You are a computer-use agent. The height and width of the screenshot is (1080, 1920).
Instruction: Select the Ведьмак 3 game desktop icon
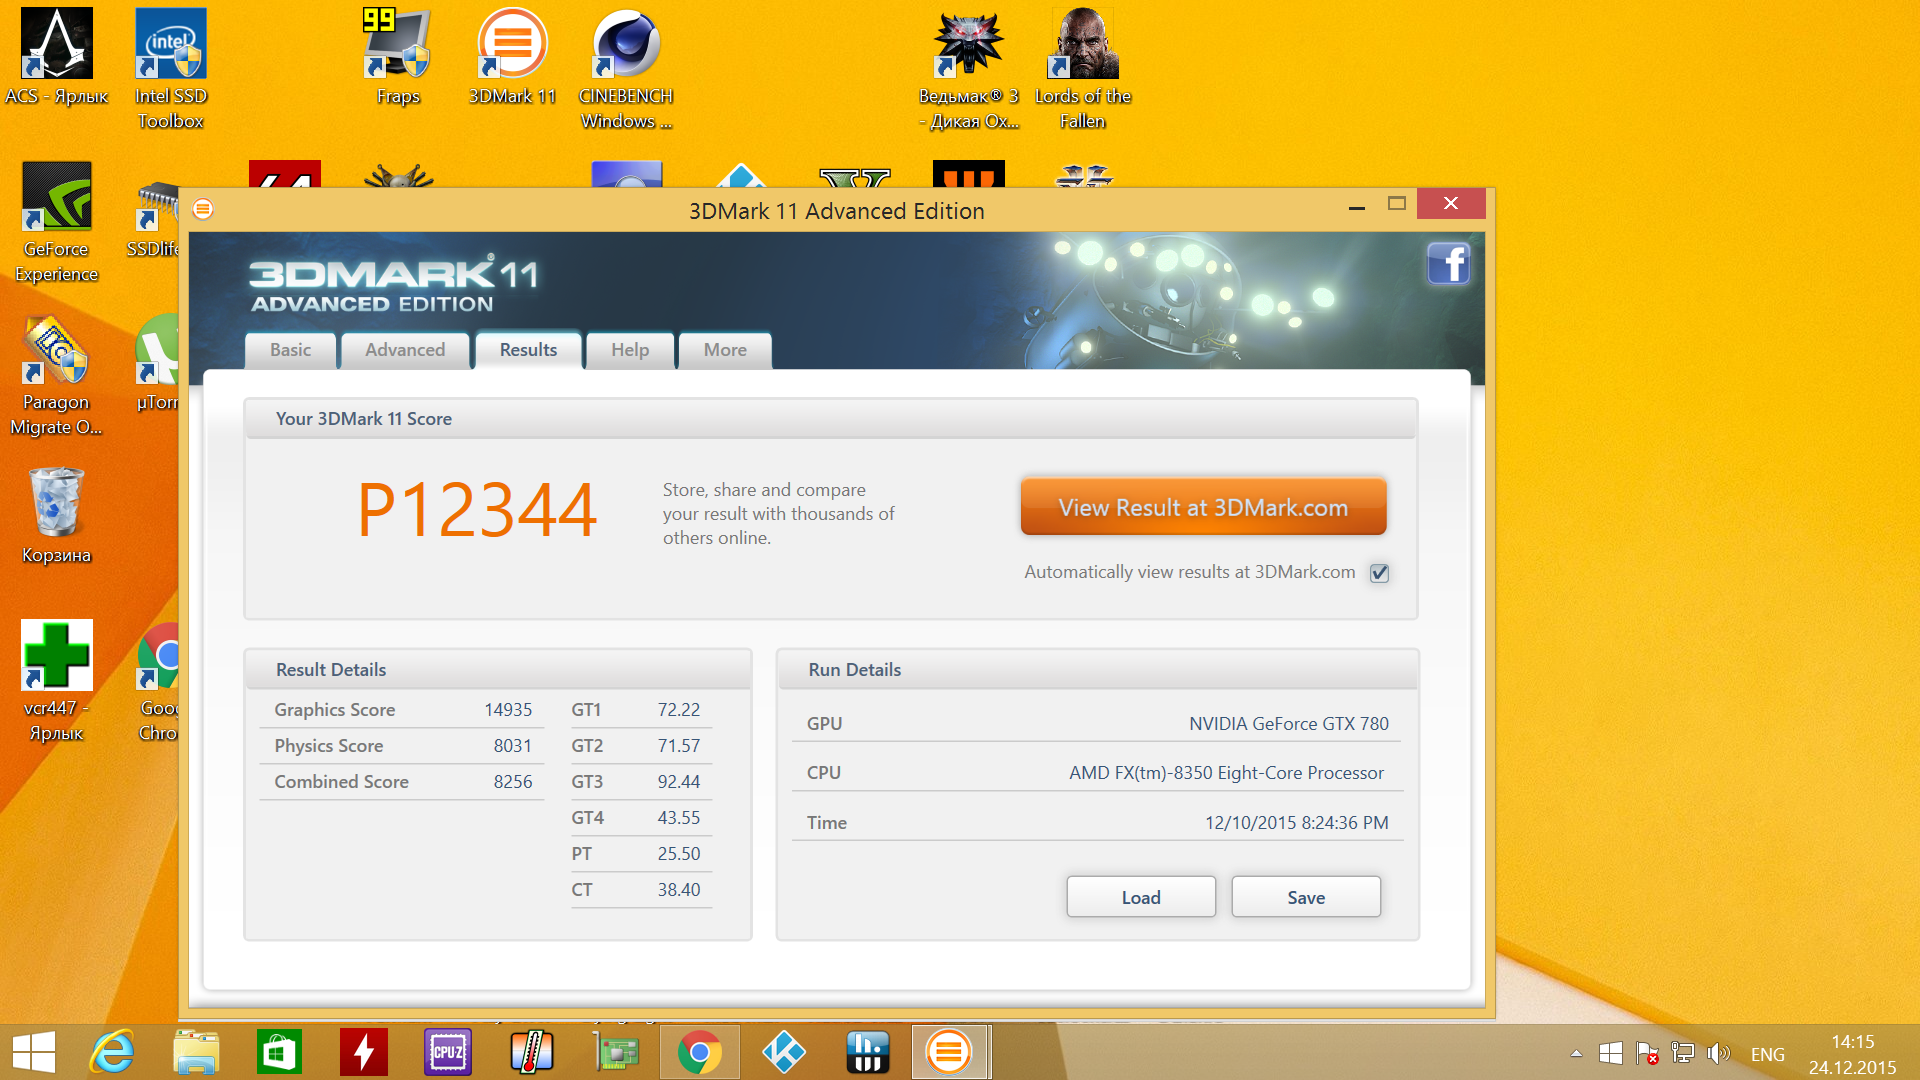pyautogui.click(x=968, y=69)
